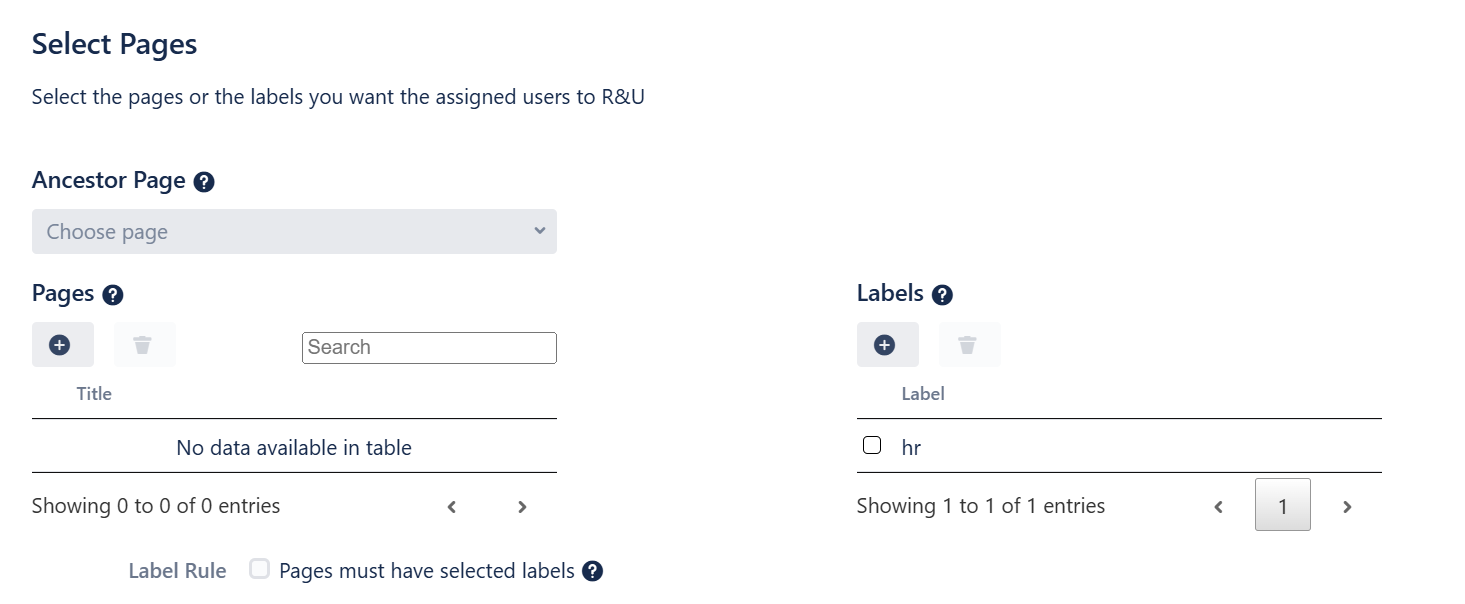The image size is (1465, 604).
Task: Click help icon for the Label Rule
Action: (593, 571)
